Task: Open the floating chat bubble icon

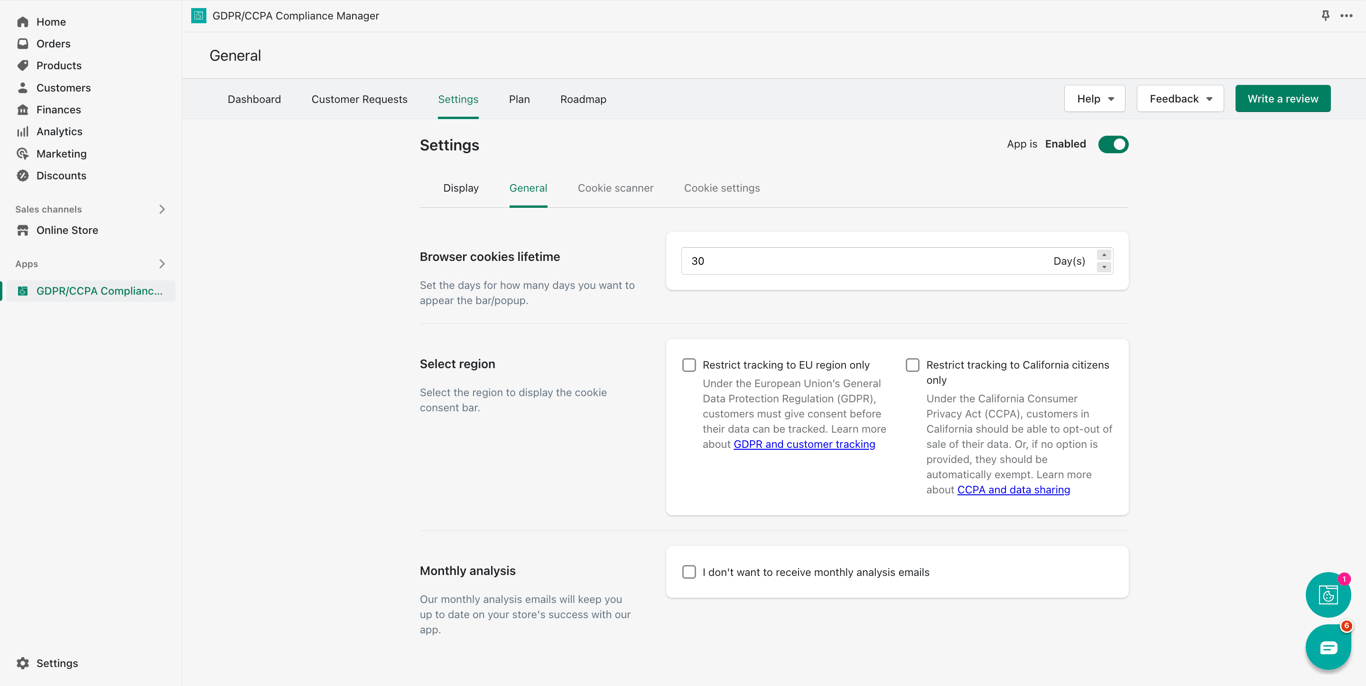Action: [1328, 648]
